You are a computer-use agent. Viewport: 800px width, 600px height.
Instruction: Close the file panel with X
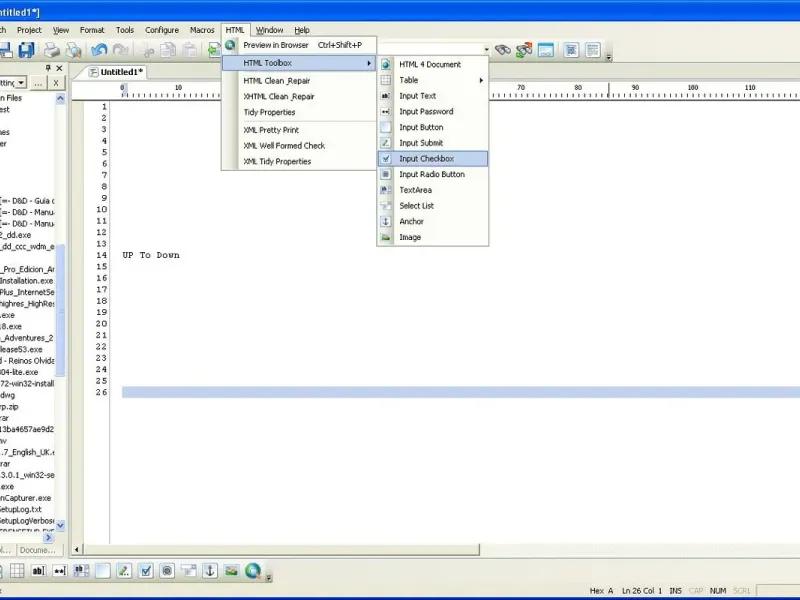(x=59, y=68)
